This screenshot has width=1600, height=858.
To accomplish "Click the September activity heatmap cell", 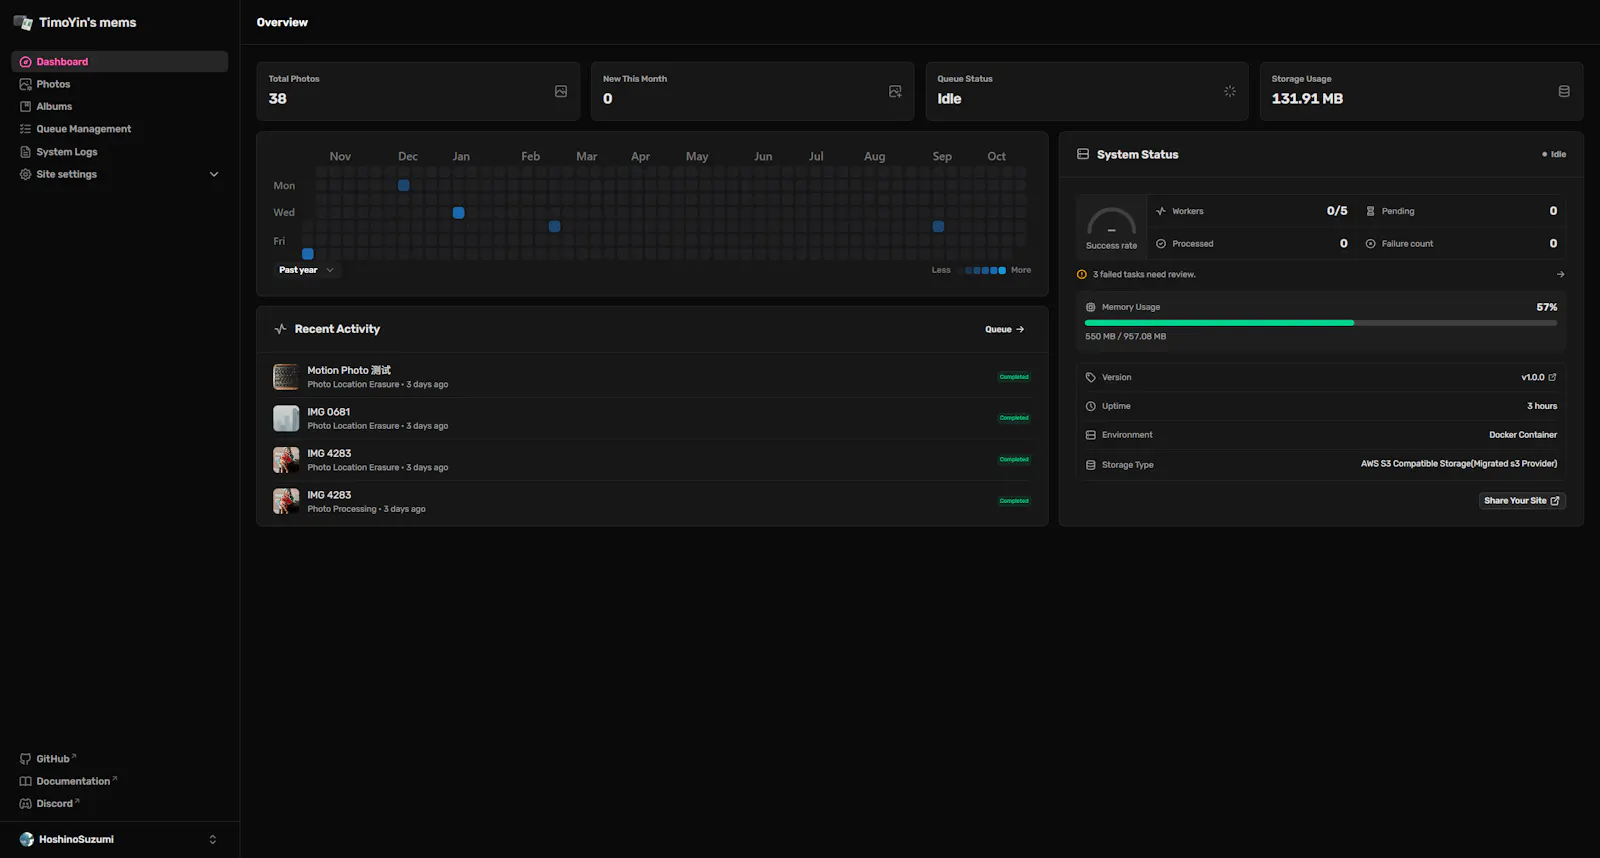I will [x=938, y=226].
